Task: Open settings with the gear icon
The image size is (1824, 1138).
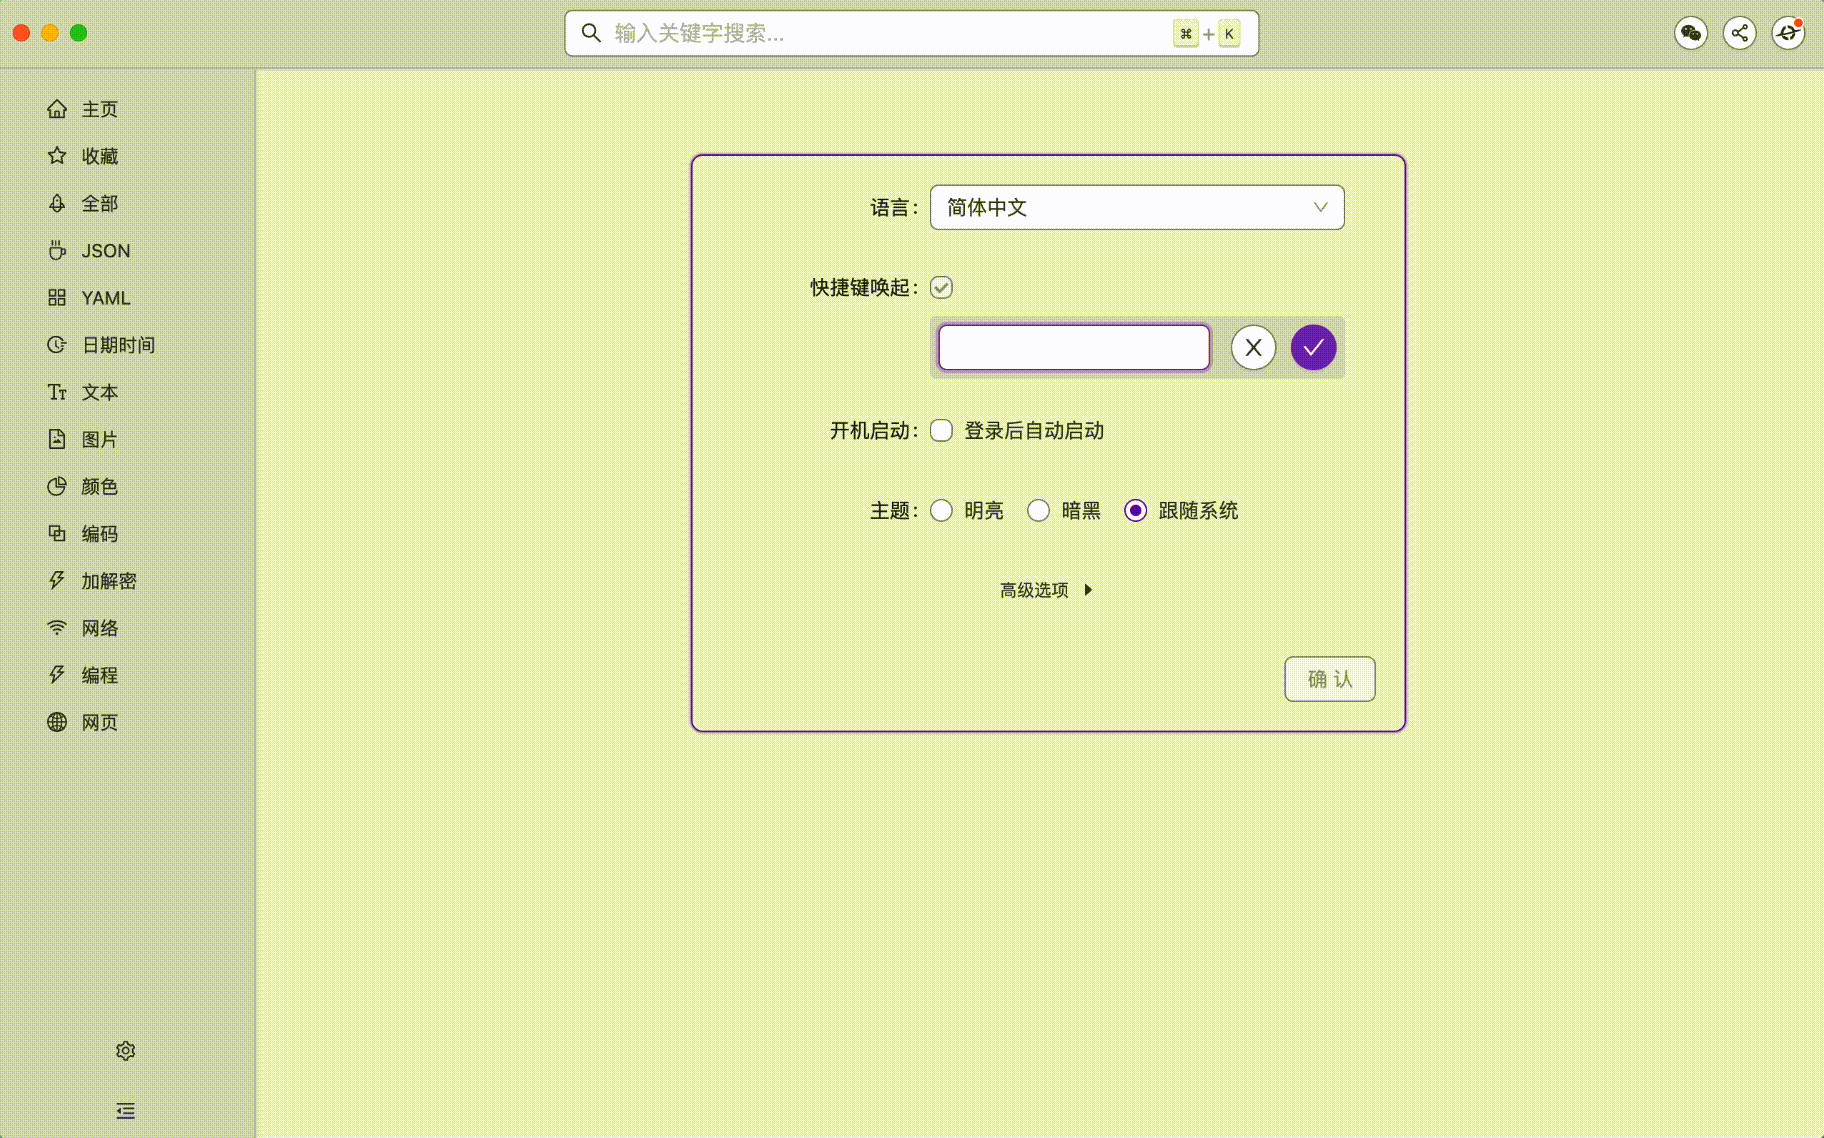Action: pyautogui.click(x=125, y=1051)
